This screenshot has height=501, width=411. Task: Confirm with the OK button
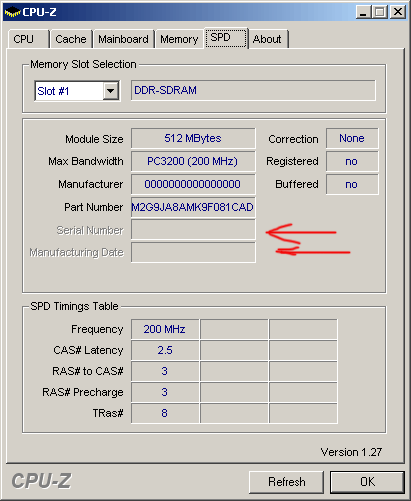click(x=367, y=482)
